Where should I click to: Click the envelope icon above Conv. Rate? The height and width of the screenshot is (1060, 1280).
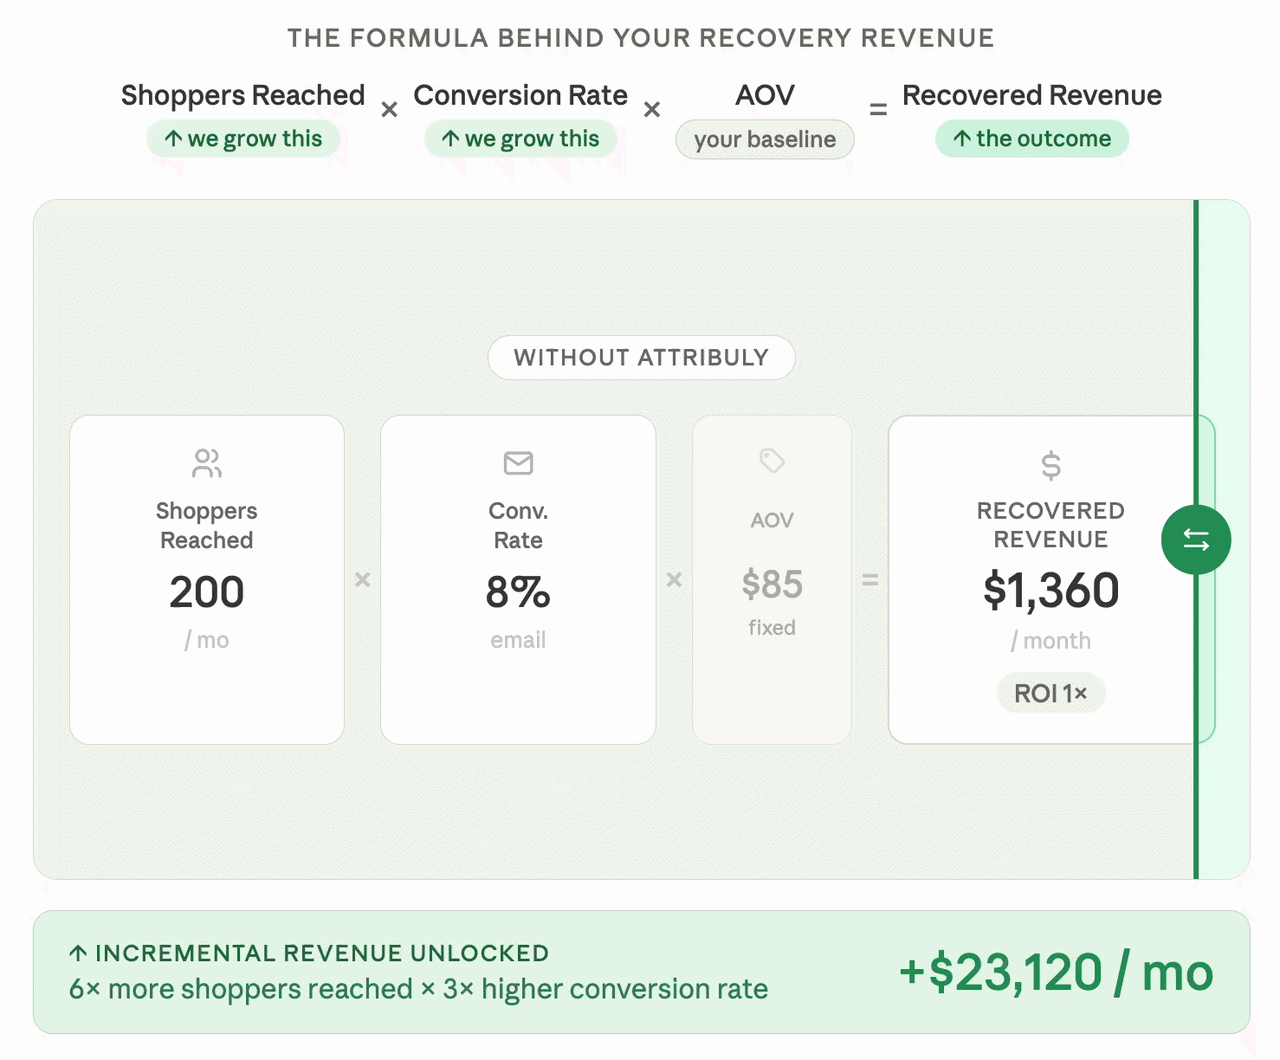[518, 463]
